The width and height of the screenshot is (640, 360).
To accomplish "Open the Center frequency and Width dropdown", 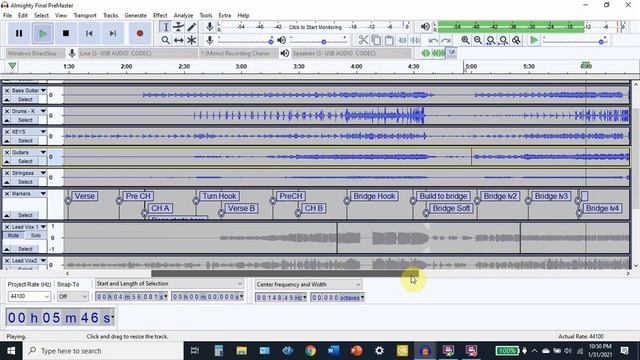I will coord(308,284).
